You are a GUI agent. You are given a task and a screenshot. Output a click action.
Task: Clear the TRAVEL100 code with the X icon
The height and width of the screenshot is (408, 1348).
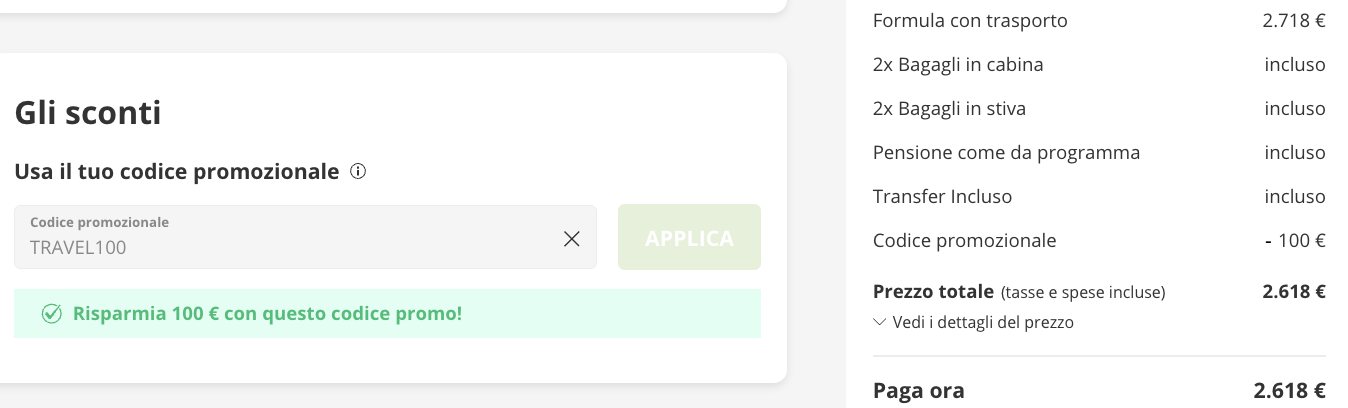[x=572, y=238]
